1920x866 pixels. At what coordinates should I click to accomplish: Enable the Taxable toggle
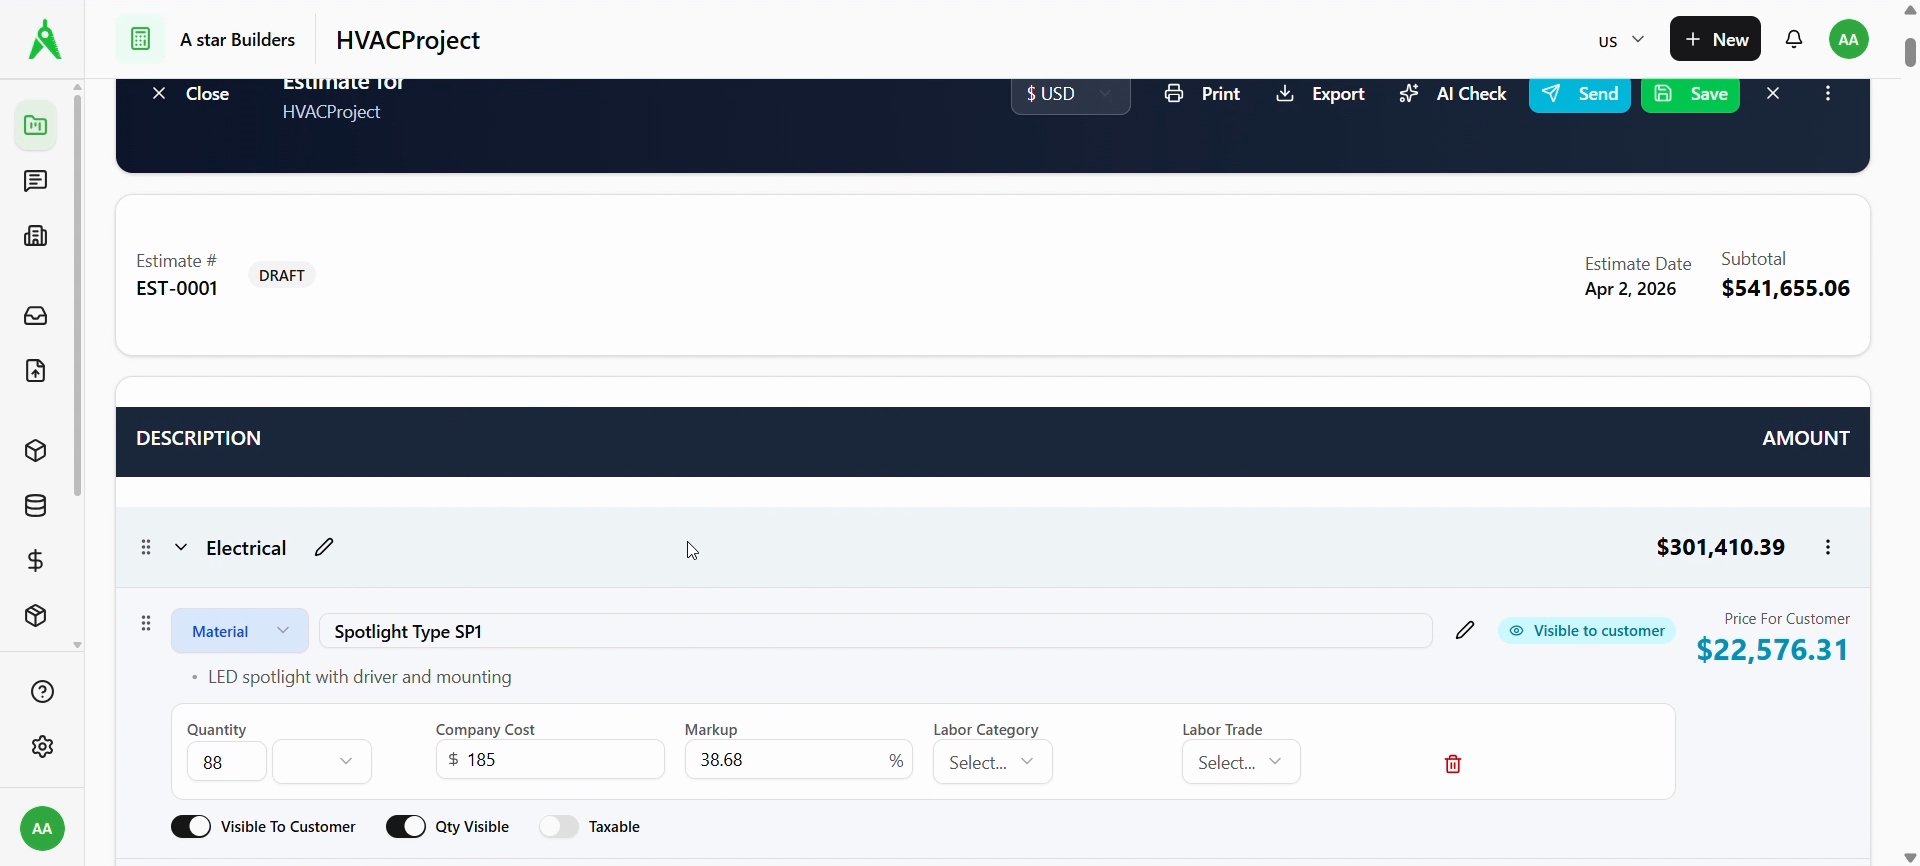559,827
